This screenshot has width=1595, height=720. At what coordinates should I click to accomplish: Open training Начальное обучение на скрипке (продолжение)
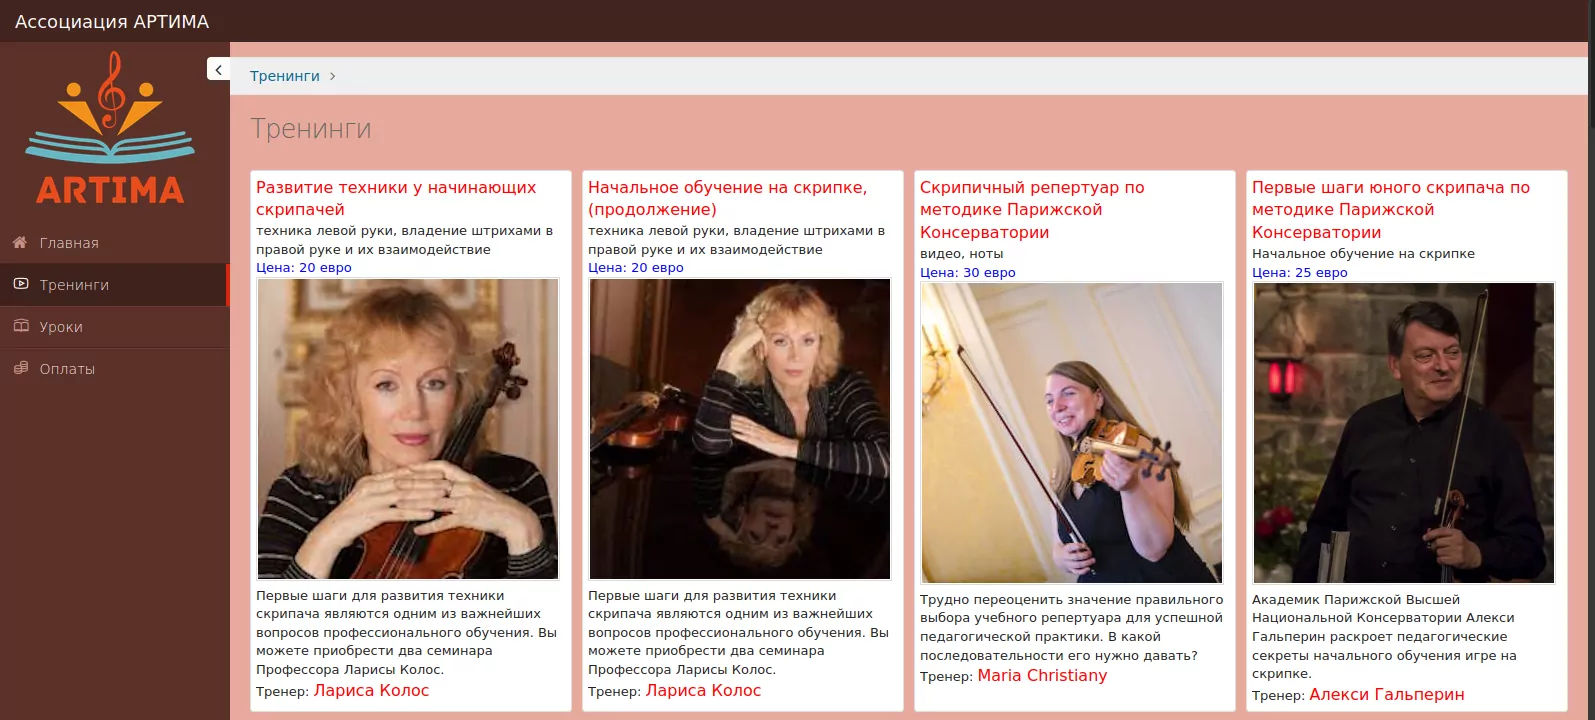pos(727,198)
